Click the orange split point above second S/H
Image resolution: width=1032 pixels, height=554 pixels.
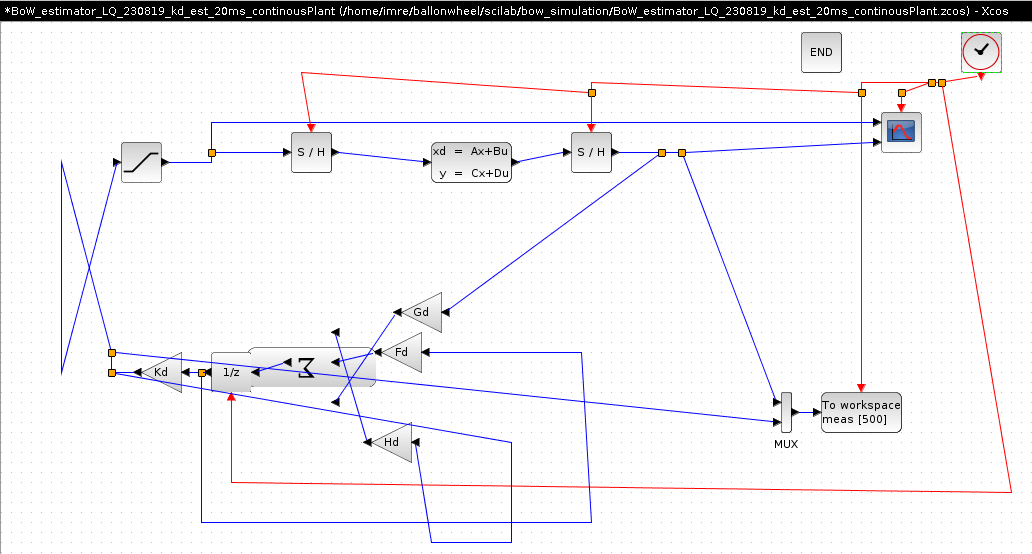(x=592, y=93)
